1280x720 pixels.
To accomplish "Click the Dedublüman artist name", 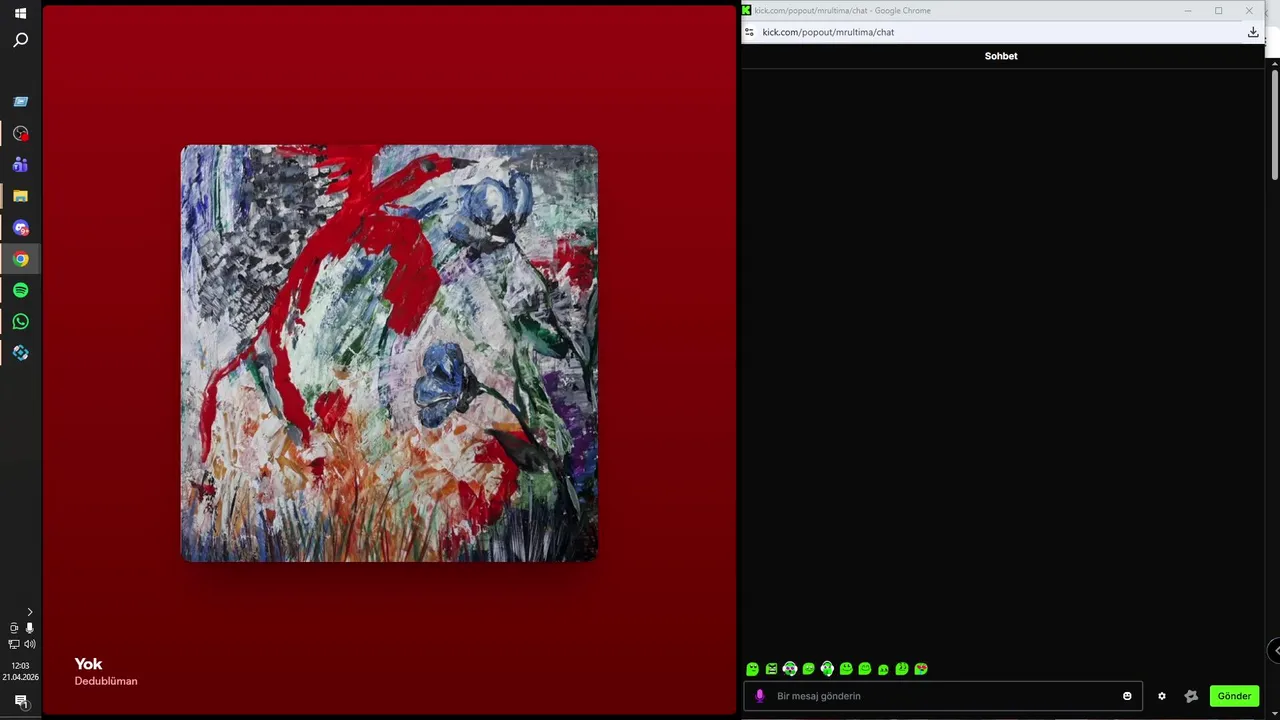I will [106, 681].
